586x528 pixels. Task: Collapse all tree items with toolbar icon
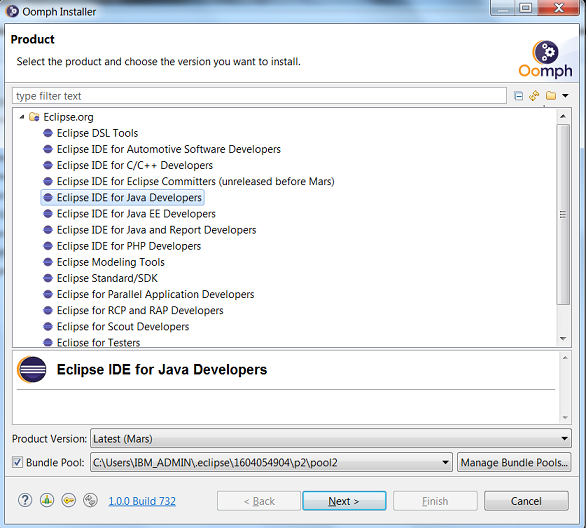(518, 96)
